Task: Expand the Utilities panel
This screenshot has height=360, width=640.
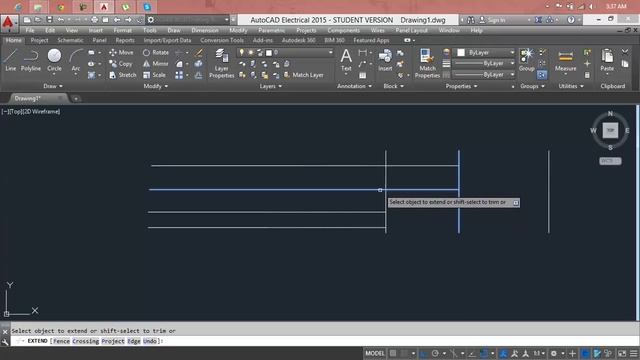Action: click(571, 86)
